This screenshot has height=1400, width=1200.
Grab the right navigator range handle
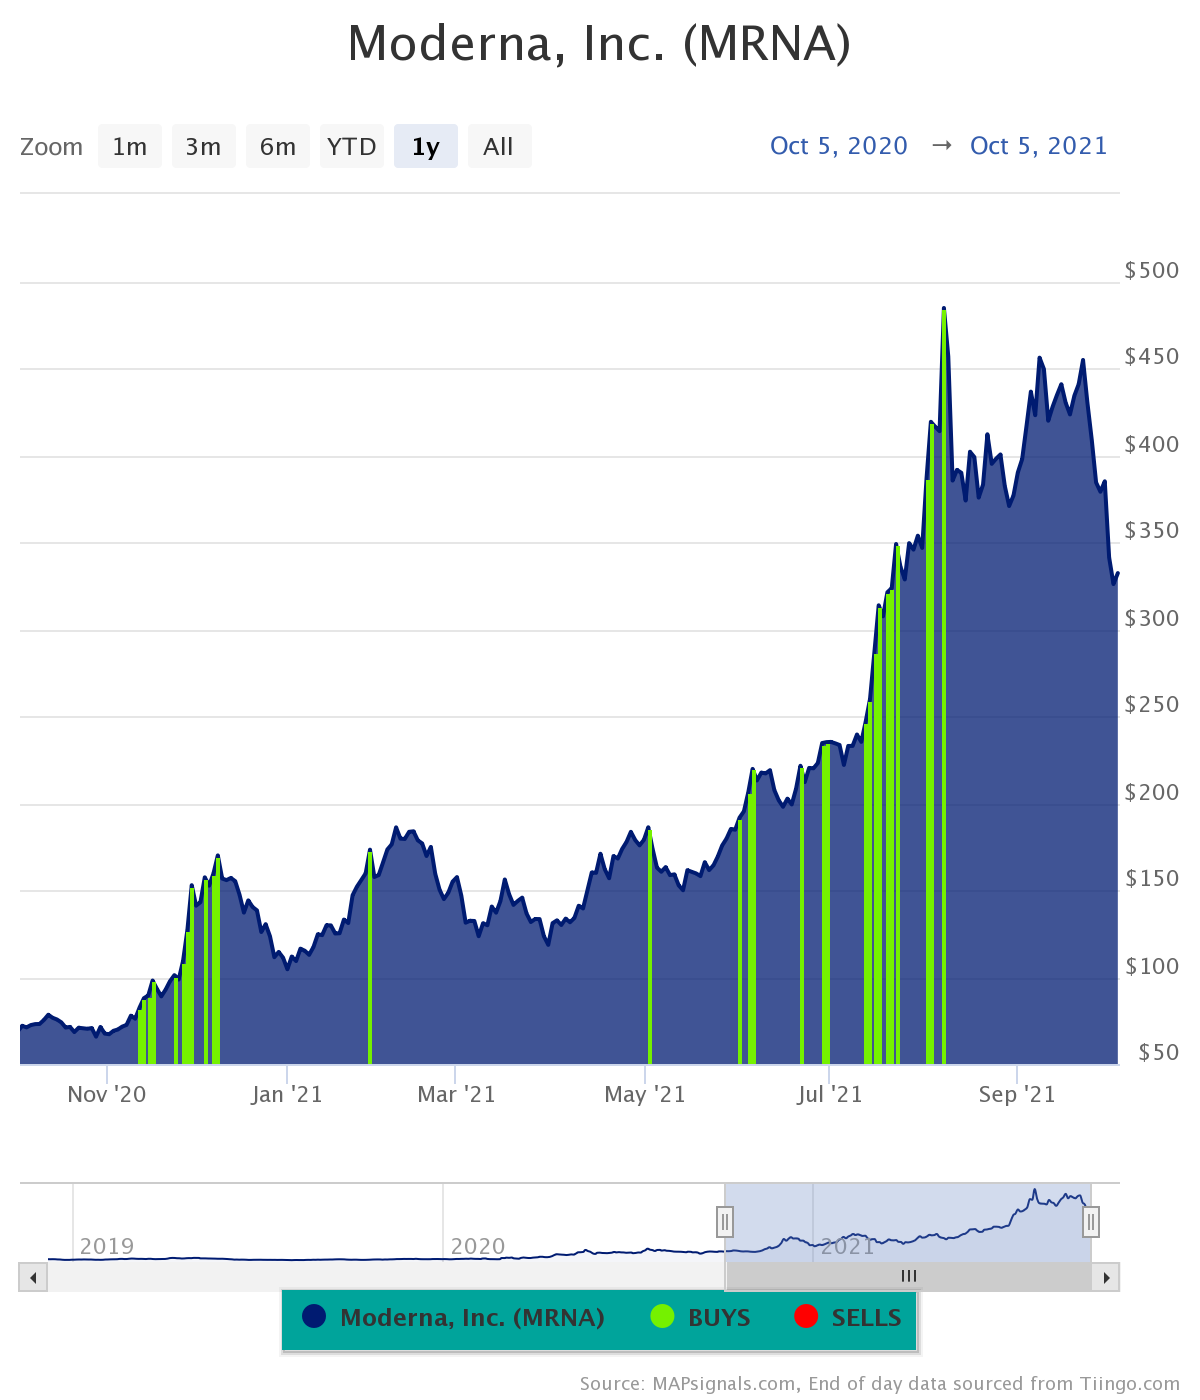pos(1091,1221)
